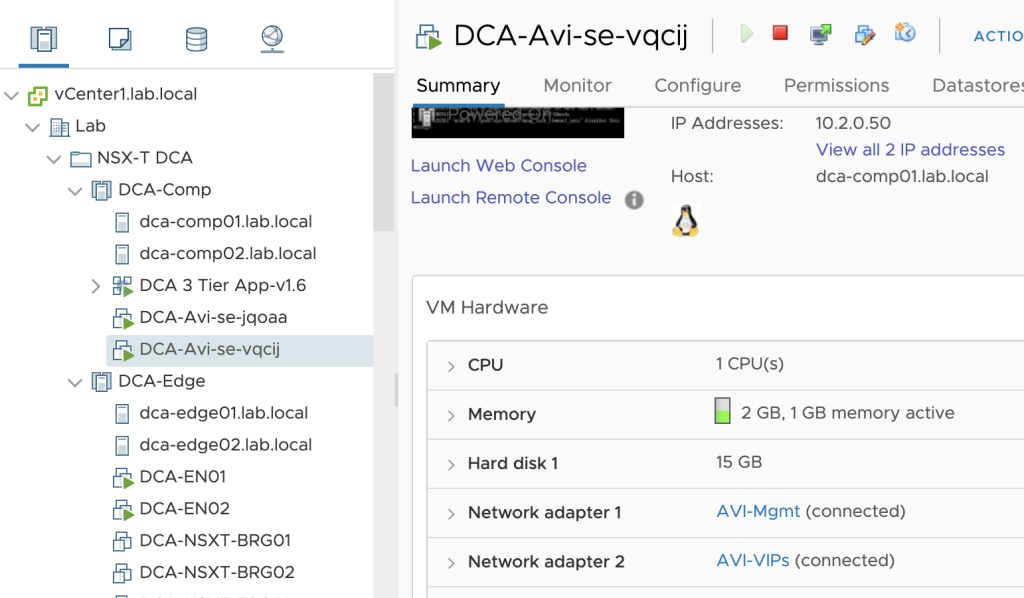This screenshot has height=598, width=1024.
Task: Click the info icon beside Launch Remote Console
Action: pyautogui.click(x=634, y=200)
